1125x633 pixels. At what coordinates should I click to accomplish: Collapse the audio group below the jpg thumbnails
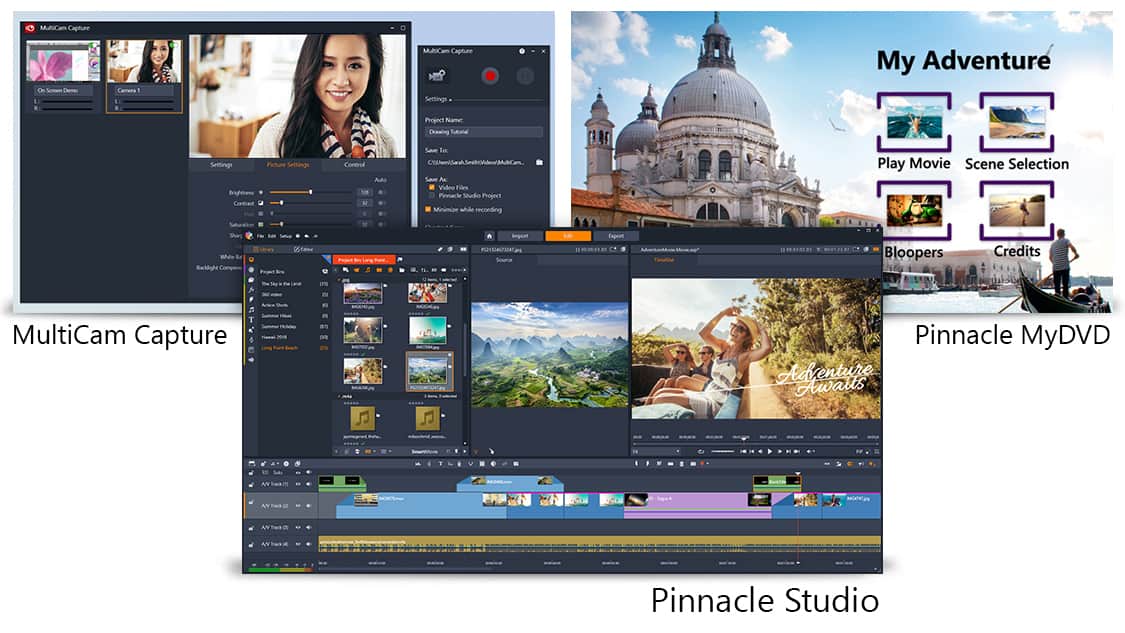coord(339,396)
